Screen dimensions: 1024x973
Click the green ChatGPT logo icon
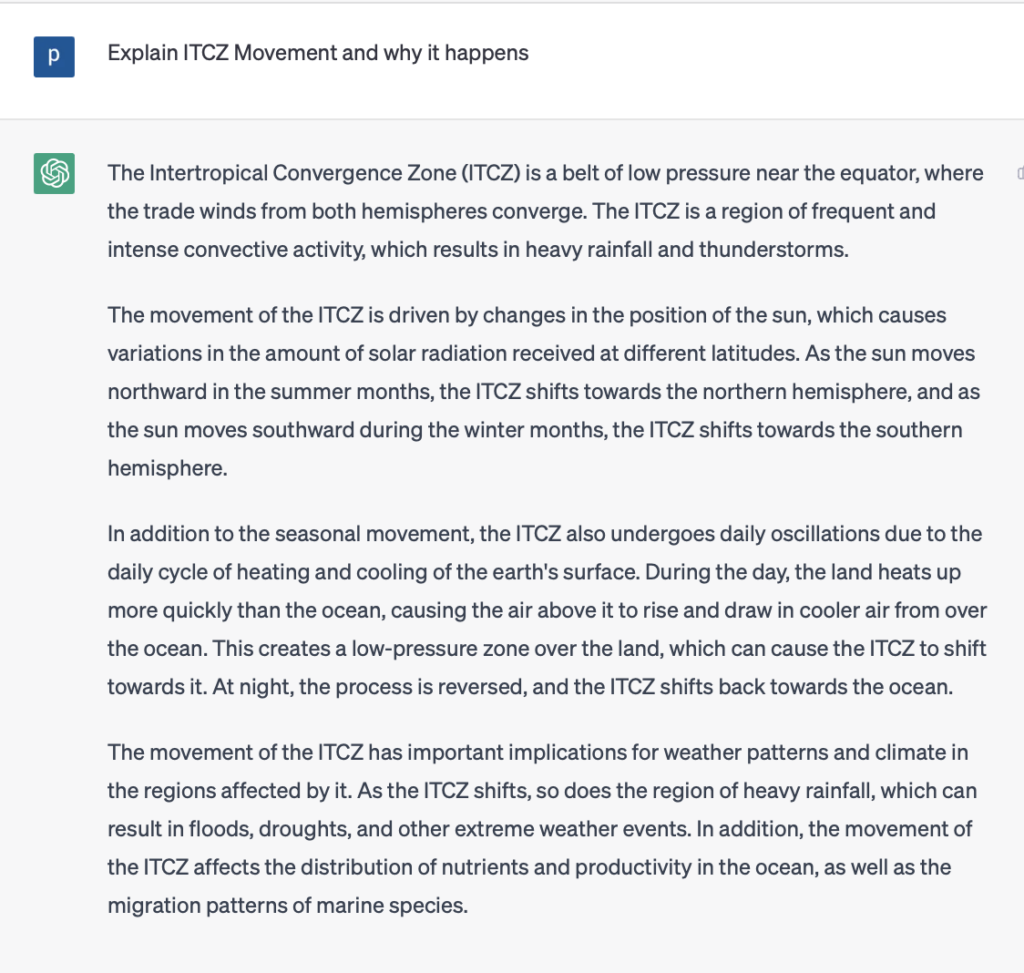pos(54,174)
